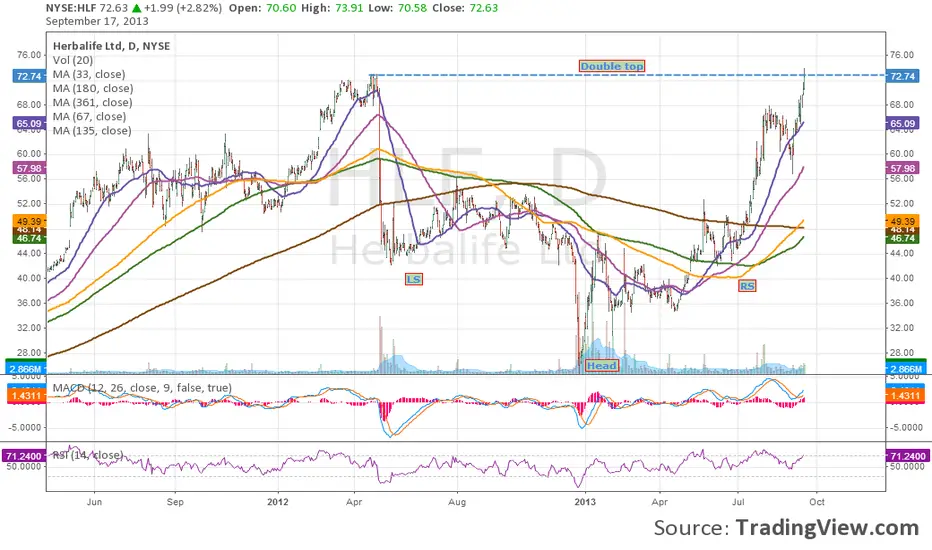Click the Aug label on time axis
This screenshot has height=550, width=932.
(457, 502)
